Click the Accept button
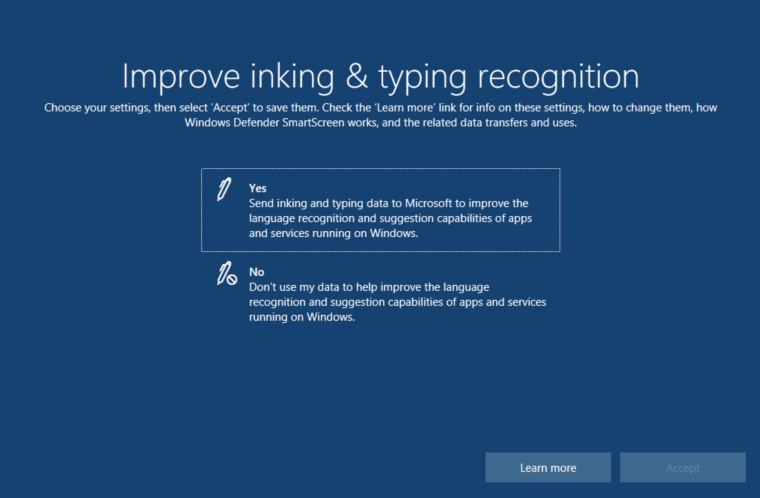The width and height of the screenshot is (760, 498). (x=682, y=467)
